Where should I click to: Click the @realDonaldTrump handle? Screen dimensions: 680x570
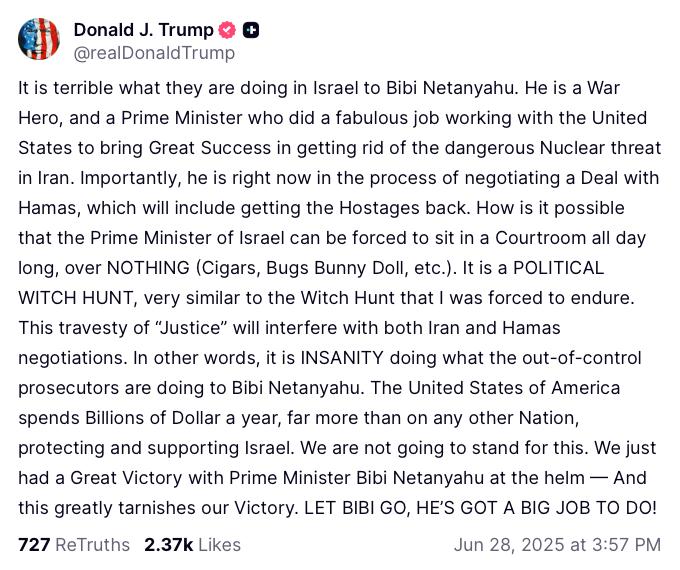154,53
